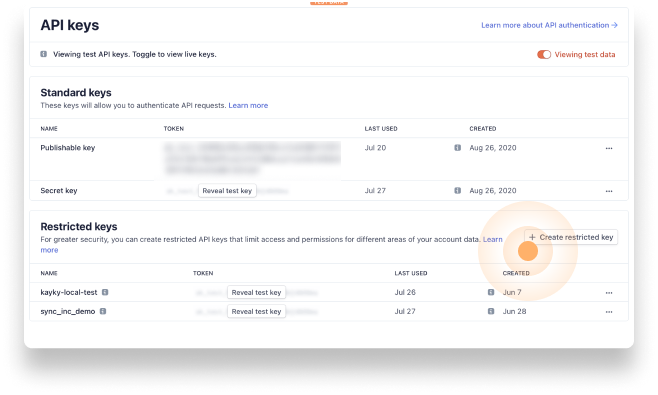Open more options menu for sync_inc_demo
The width and height of the screenshot is (658, 395).
609,312
